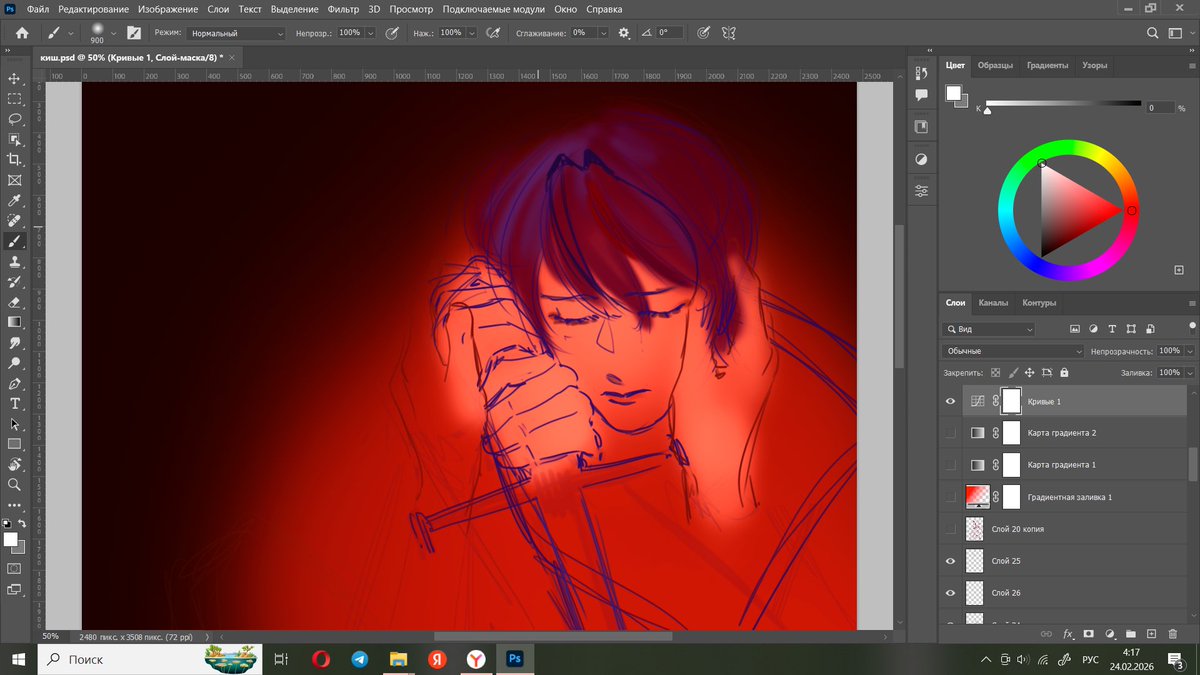The height and width of the screenshot is (675, 1200).
Task: Click the K slider in Color panel
Action: (1063, 104)
